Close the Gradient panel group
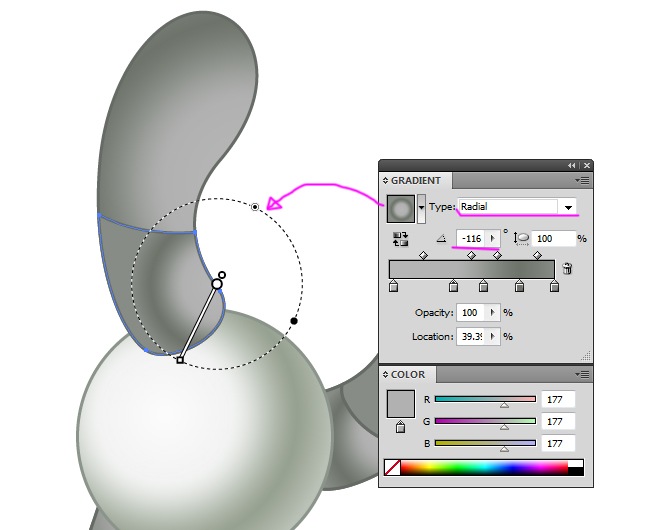This screenshot has width=650, height=530. pyautogui.click(x=587, y=165)
